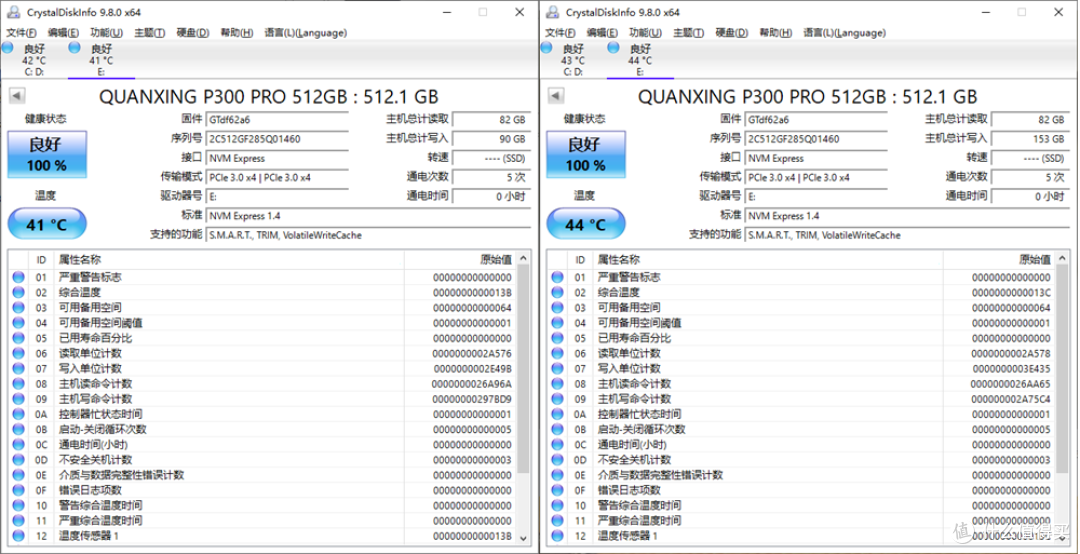Click status orb for 09 主机写命令计数, left window
1080x554 pixels.
pyautogui.click(x=18, y=399)
